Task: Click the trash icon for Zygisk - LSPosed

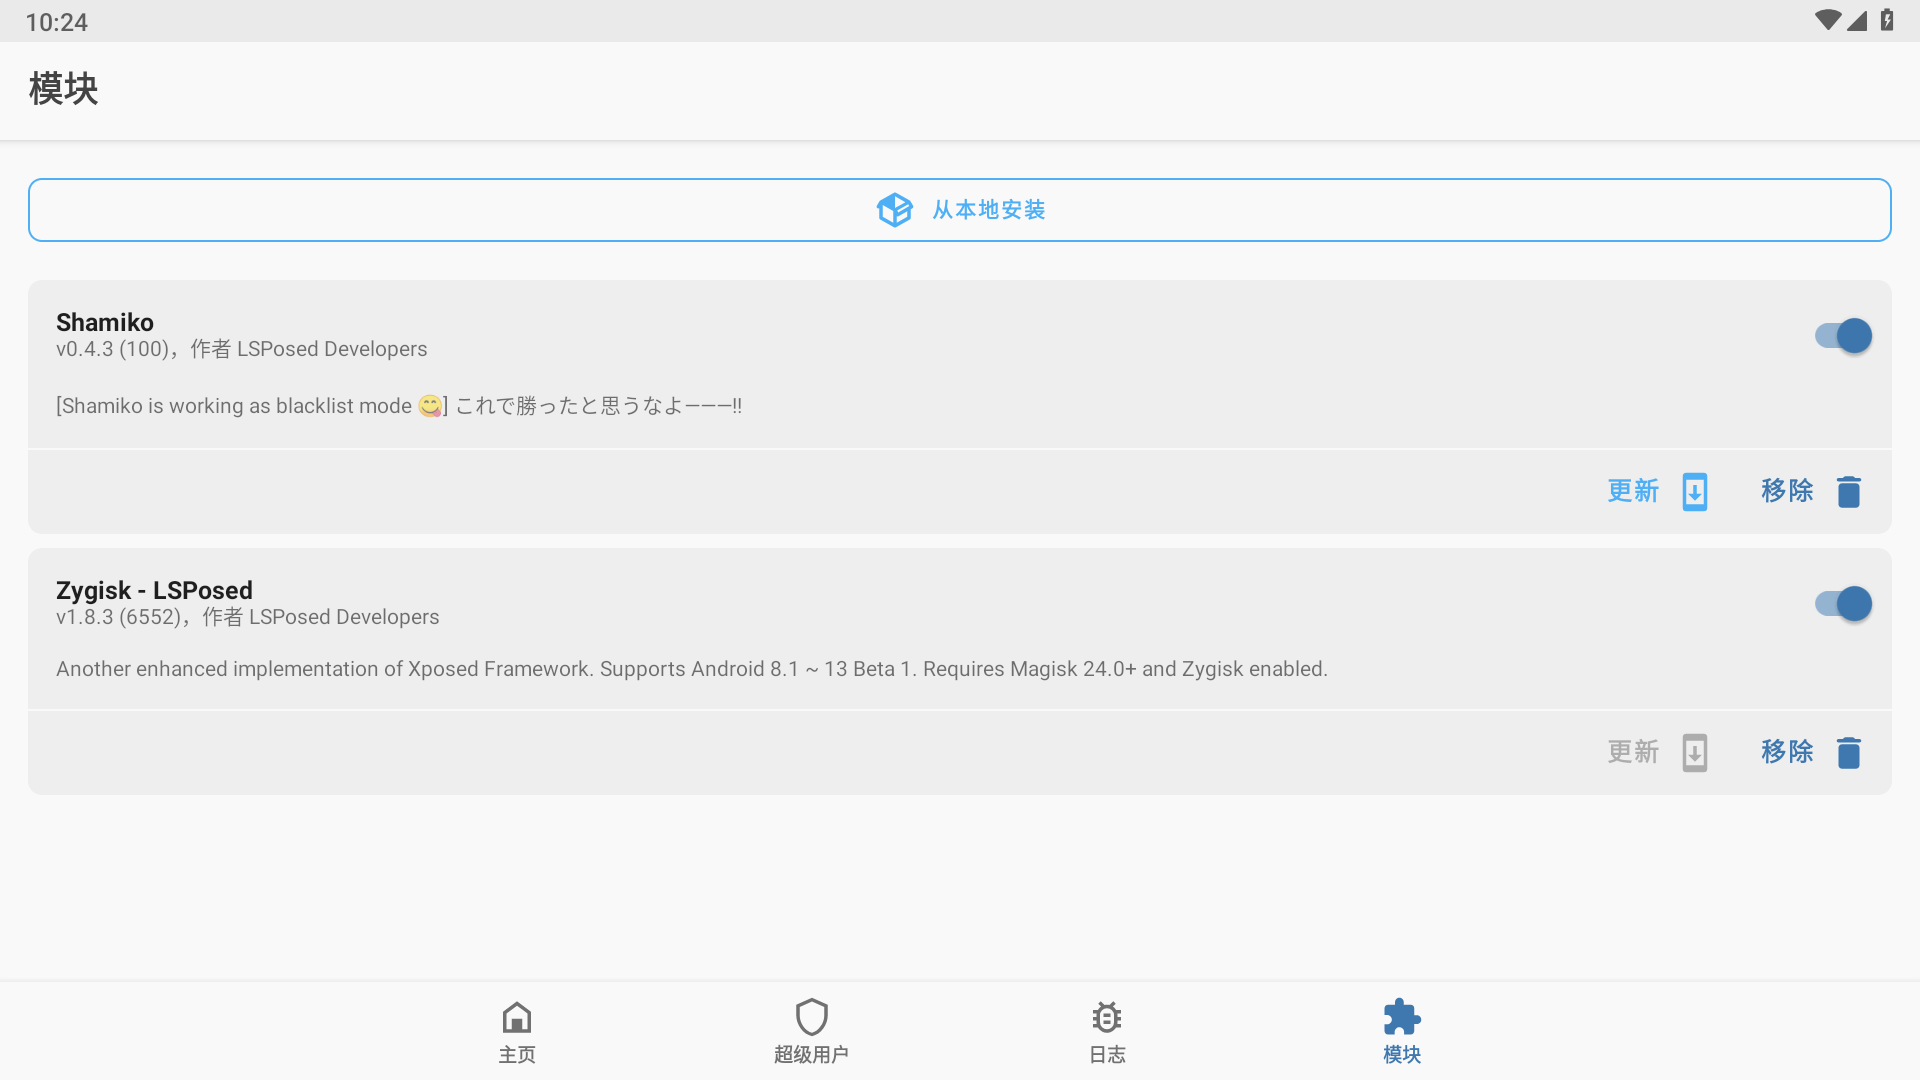Action: [x=1849, y=753]
